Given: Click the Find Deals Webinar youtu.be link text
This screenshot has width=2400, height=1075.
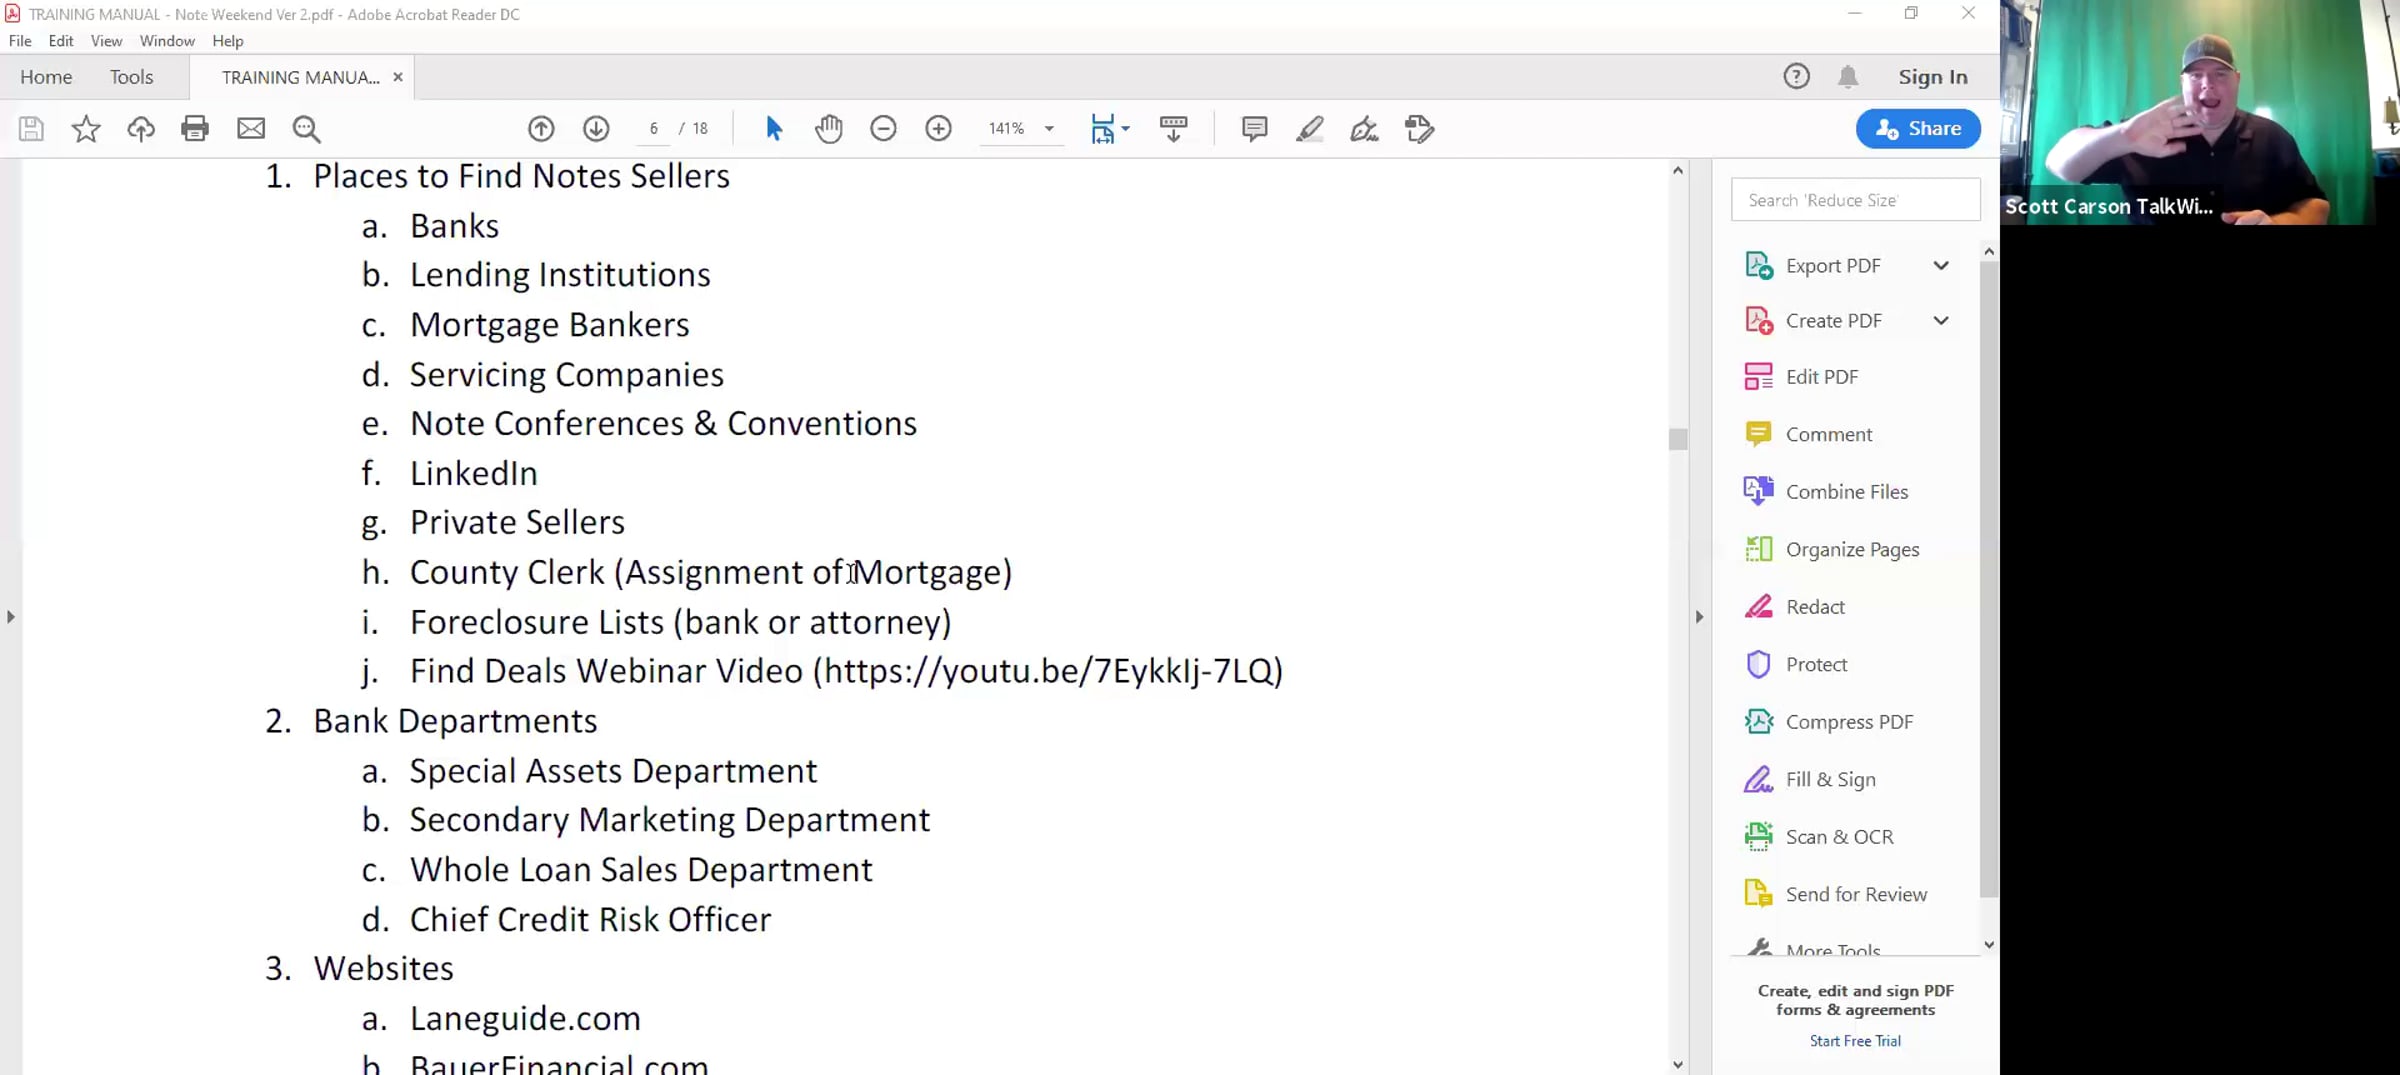Looking at the screenshot, I should coord(1047,671).
